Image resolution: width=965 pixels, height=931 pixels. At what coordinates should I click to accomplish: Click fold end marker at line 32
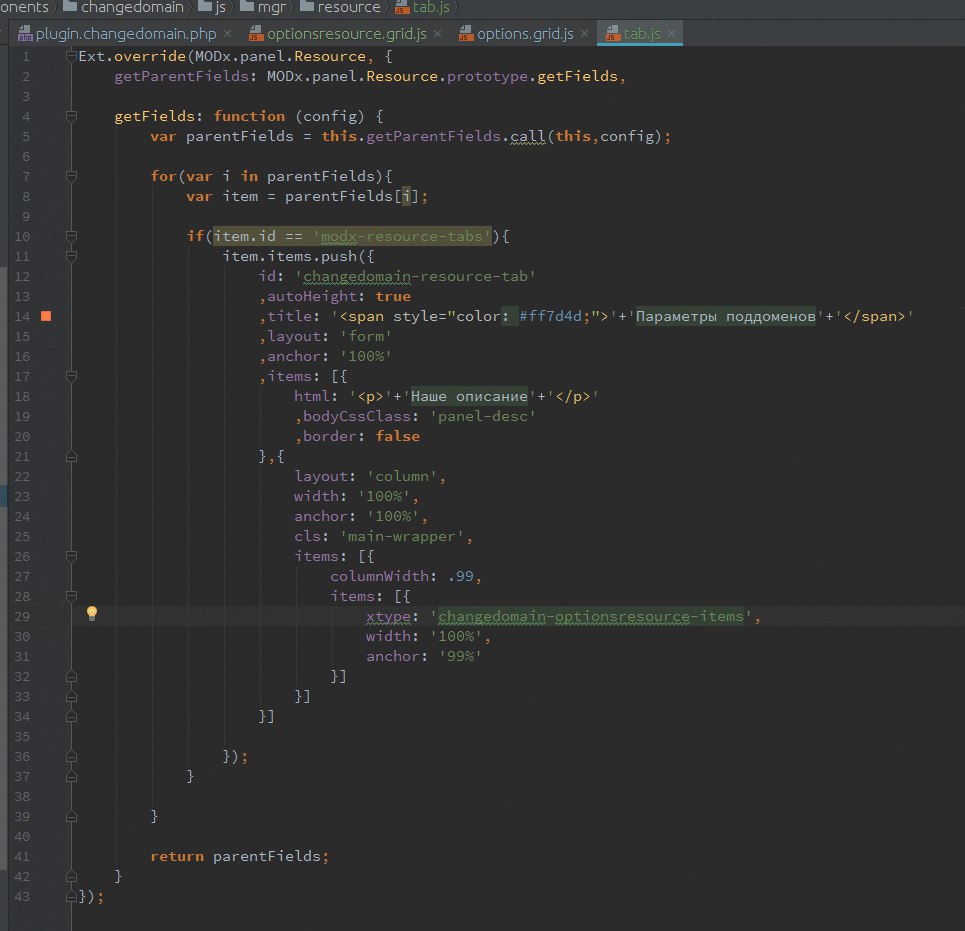coord(71,676)
